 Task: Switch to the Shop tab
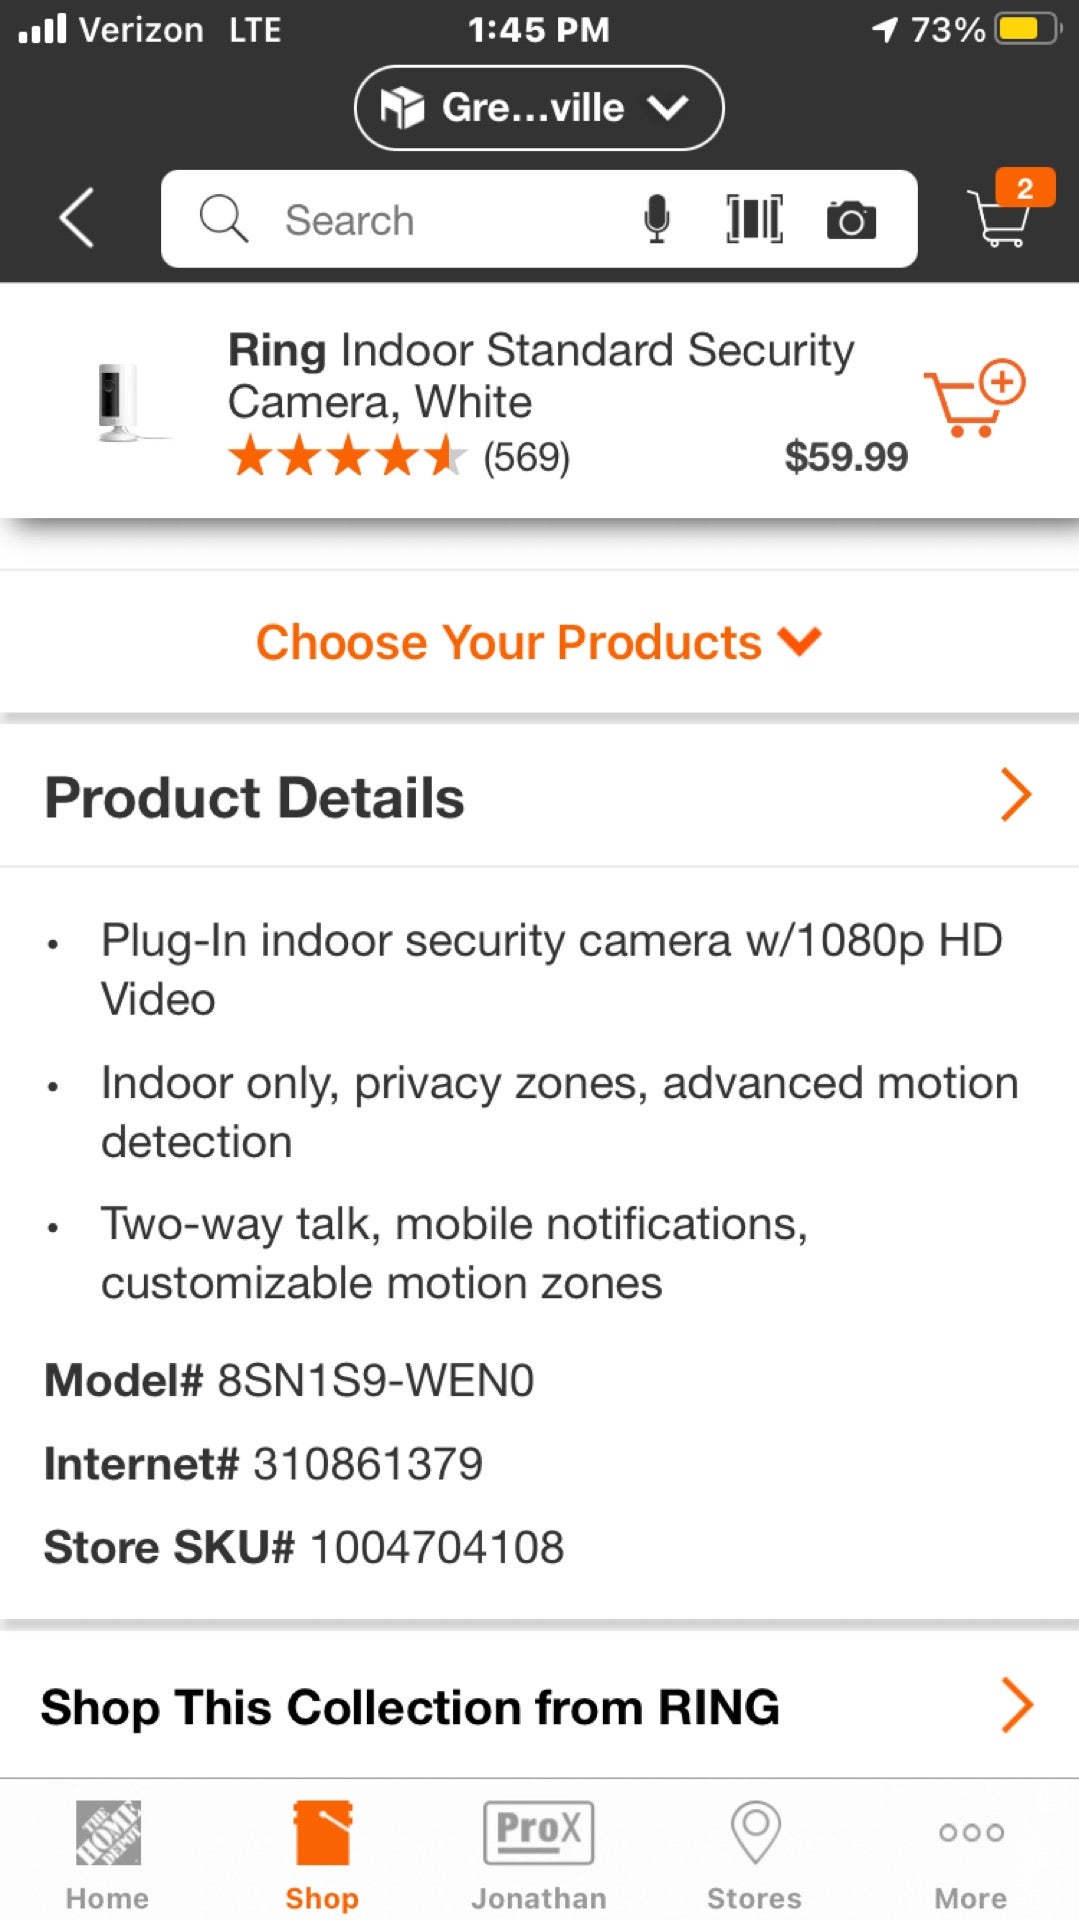(322, 1853)
